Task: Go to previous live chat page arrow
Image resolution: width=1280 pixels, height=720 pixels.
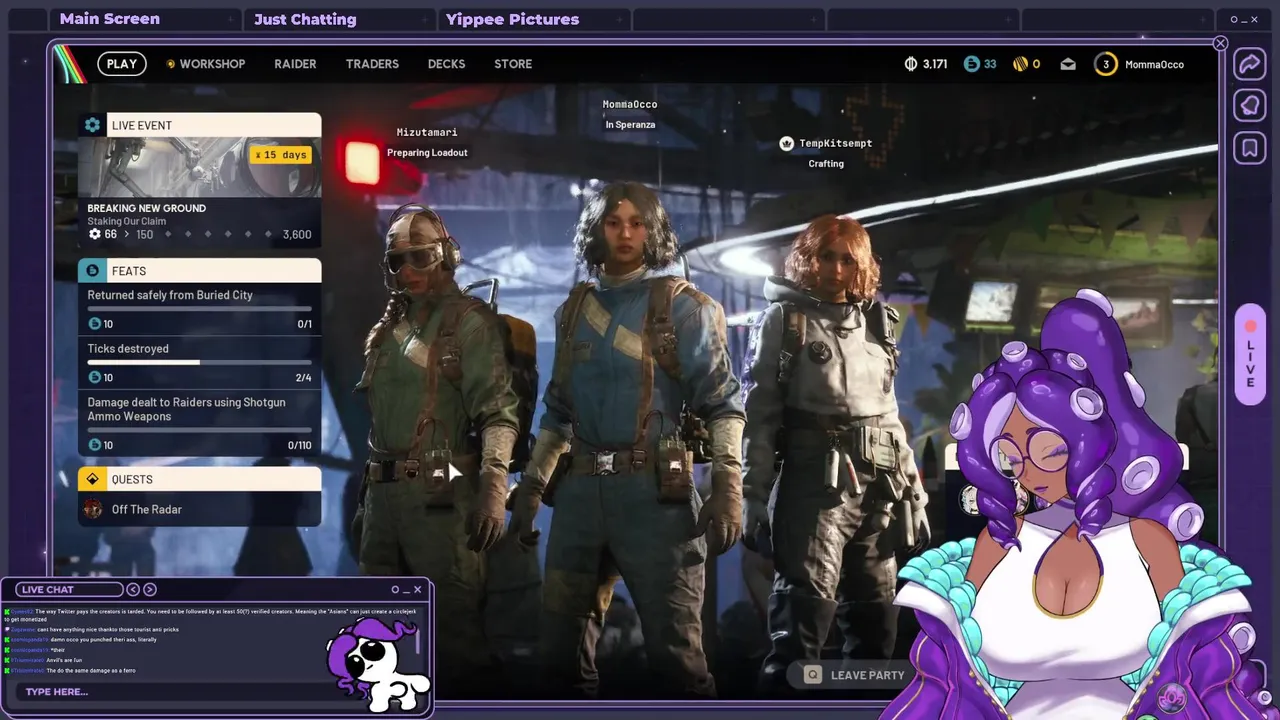Action: [x=133, y=589]
